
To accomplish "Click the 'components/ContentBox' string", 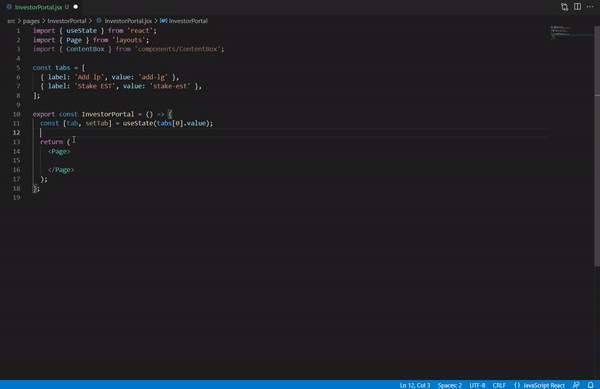I will [178, 49].
